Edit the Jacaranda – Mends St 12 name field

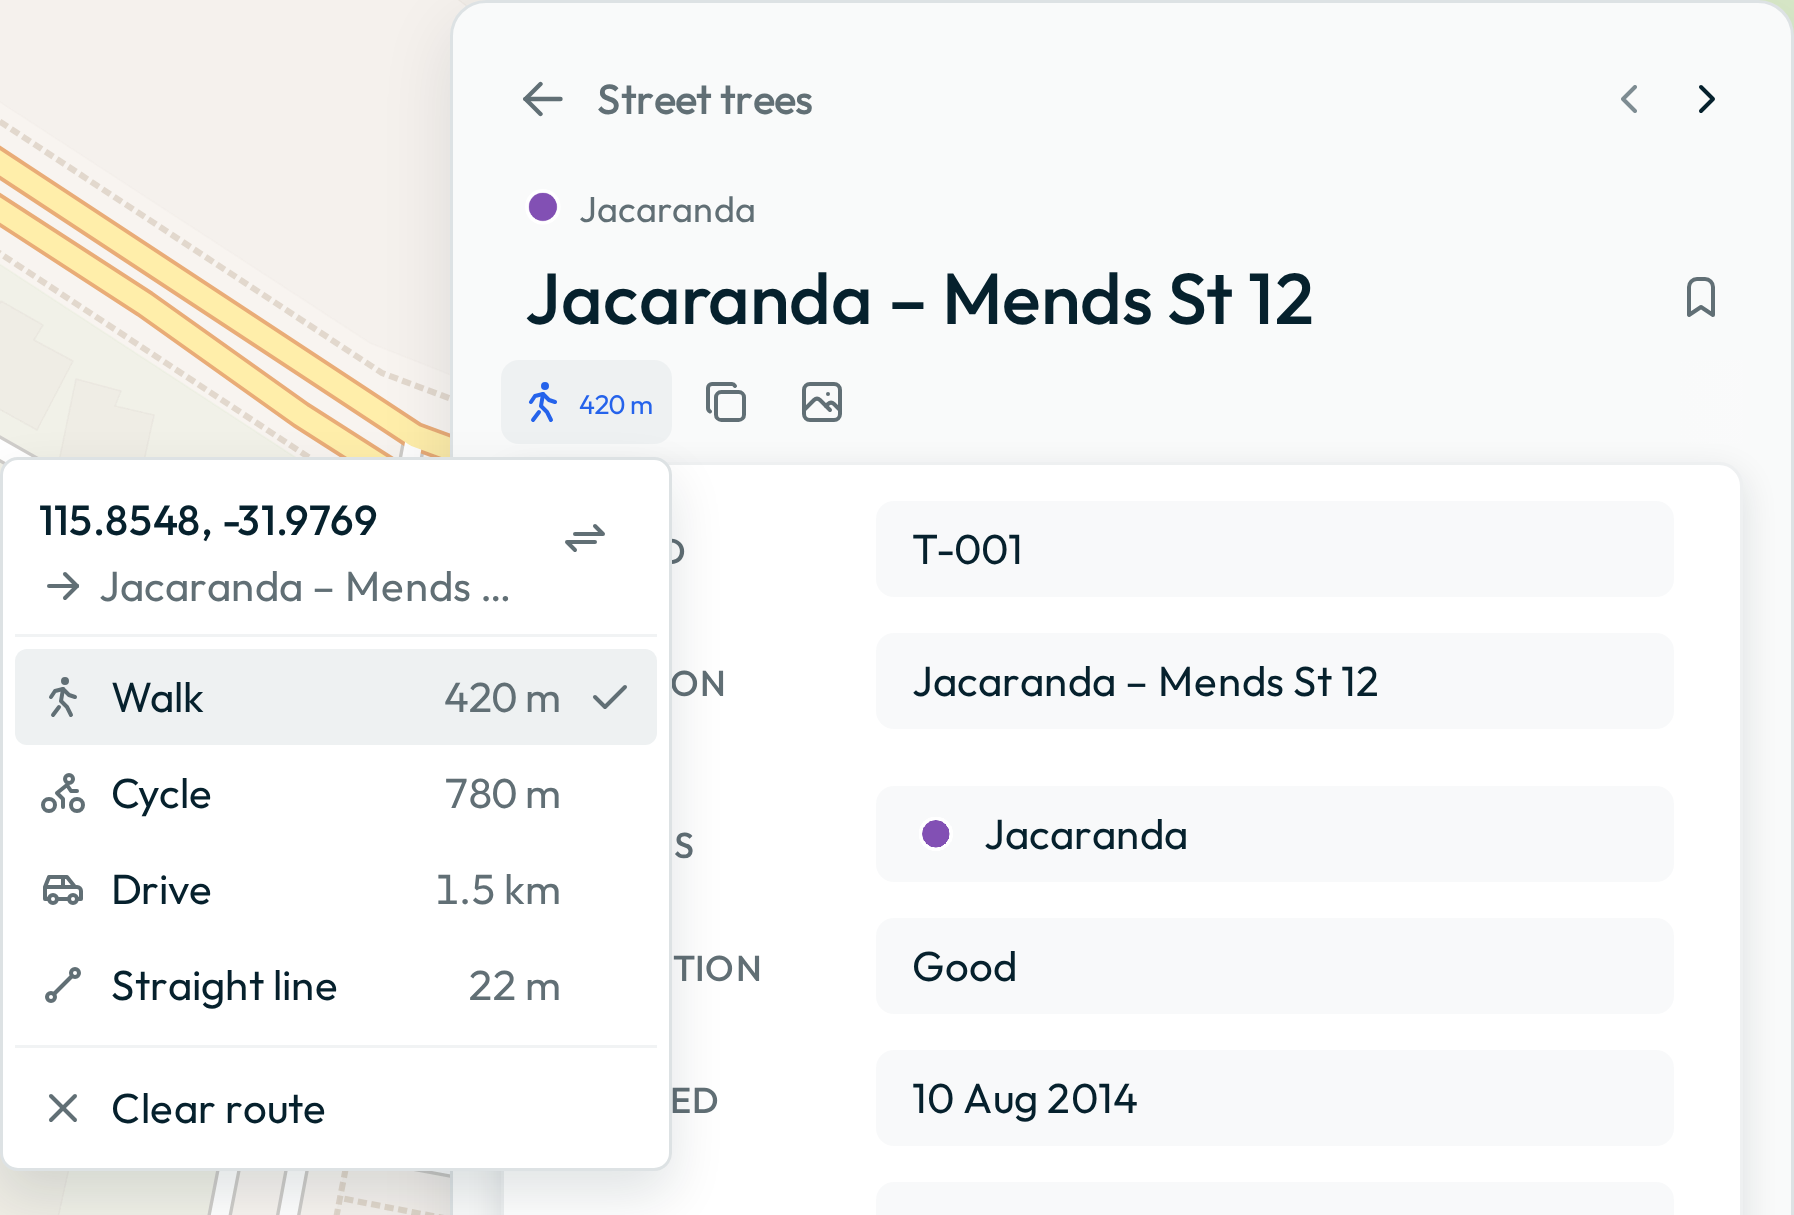[1274, 681]
